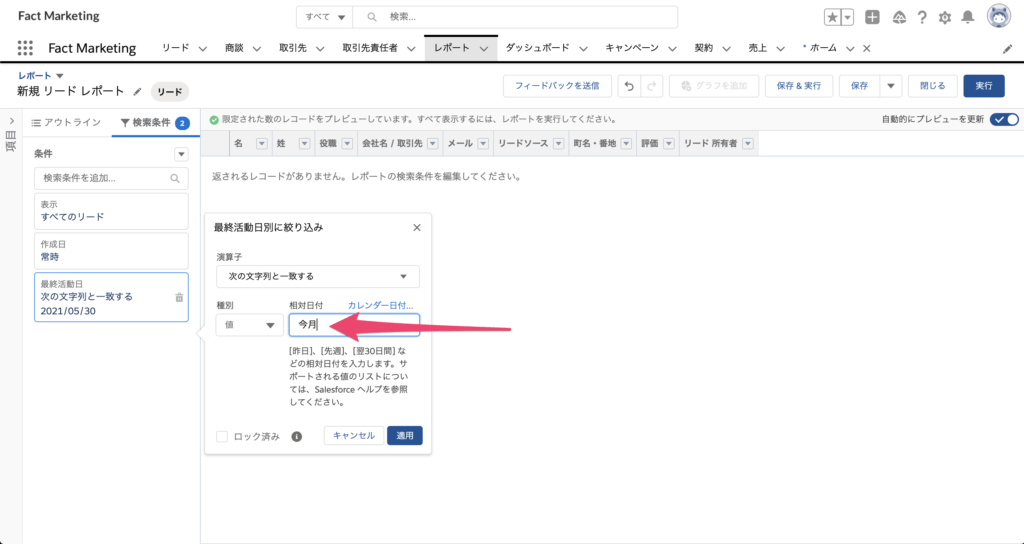1024x544 pixels.
Task: Check the ロック済み checkbox
Action: click(x=222, y=436)
